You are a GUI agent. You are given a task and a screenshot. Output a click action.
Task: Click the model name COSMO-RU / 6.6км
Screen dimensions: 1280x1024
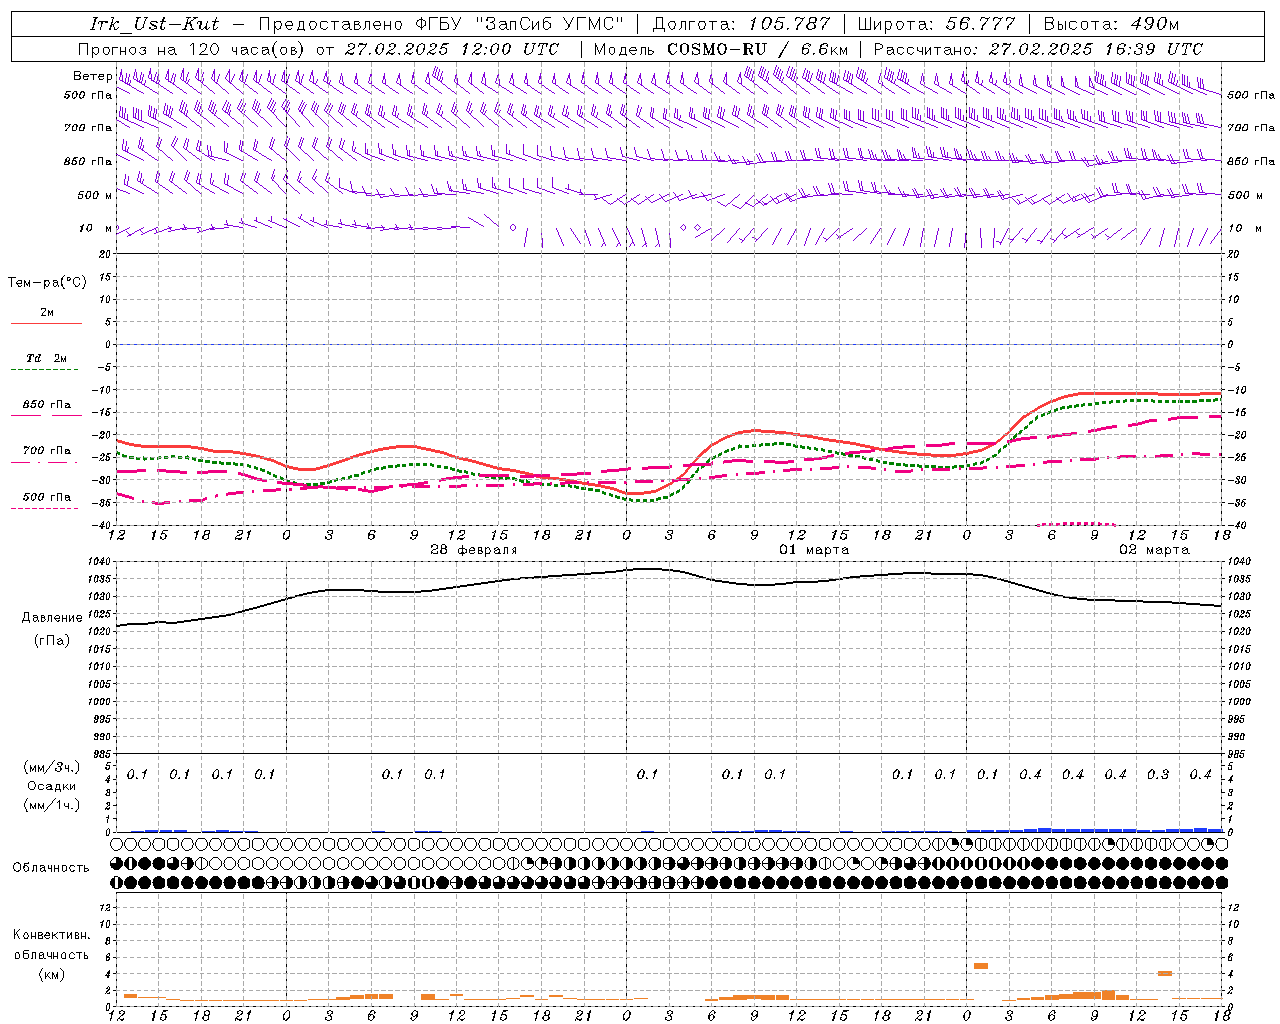click(x=758, y=48)
